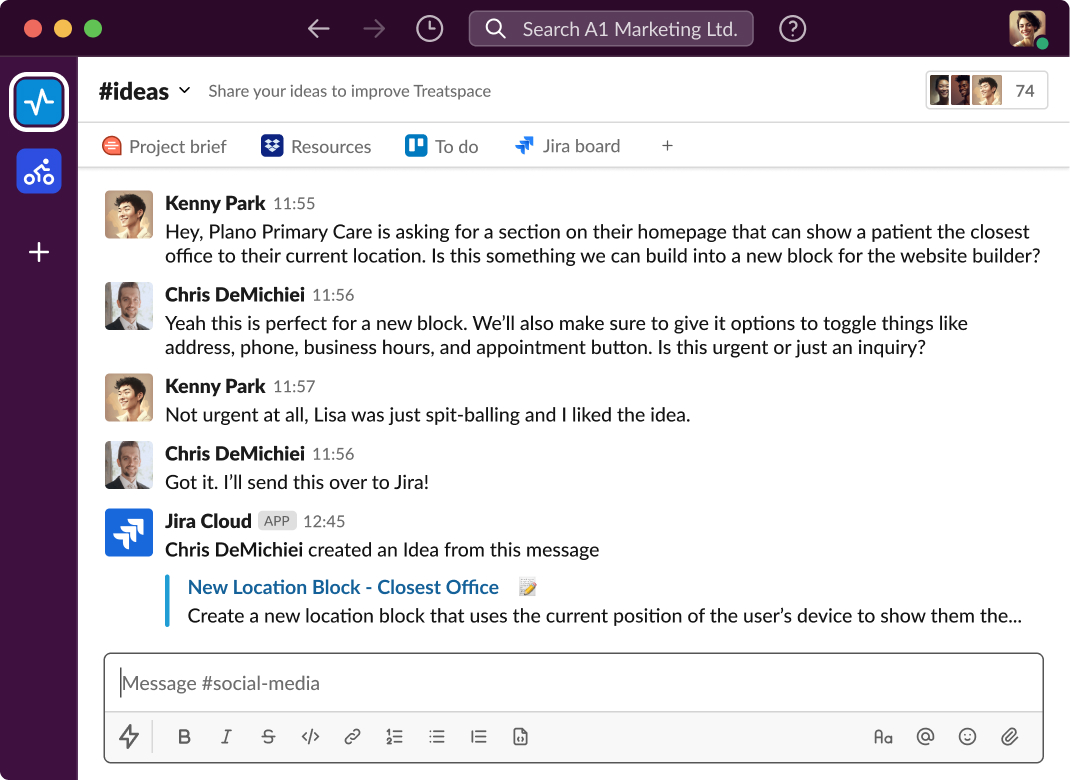The height and width of the screenshot is (780, 1070).
Task: Open the Jira Cloud sender name
Action: coord(208,521)
